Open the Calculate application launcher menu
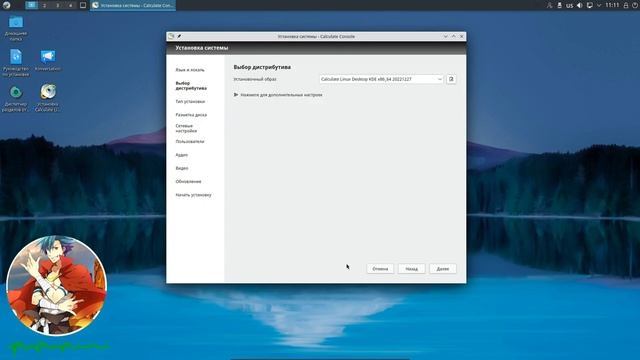Screen dimensions: 640x360 [x=7, y=5]
